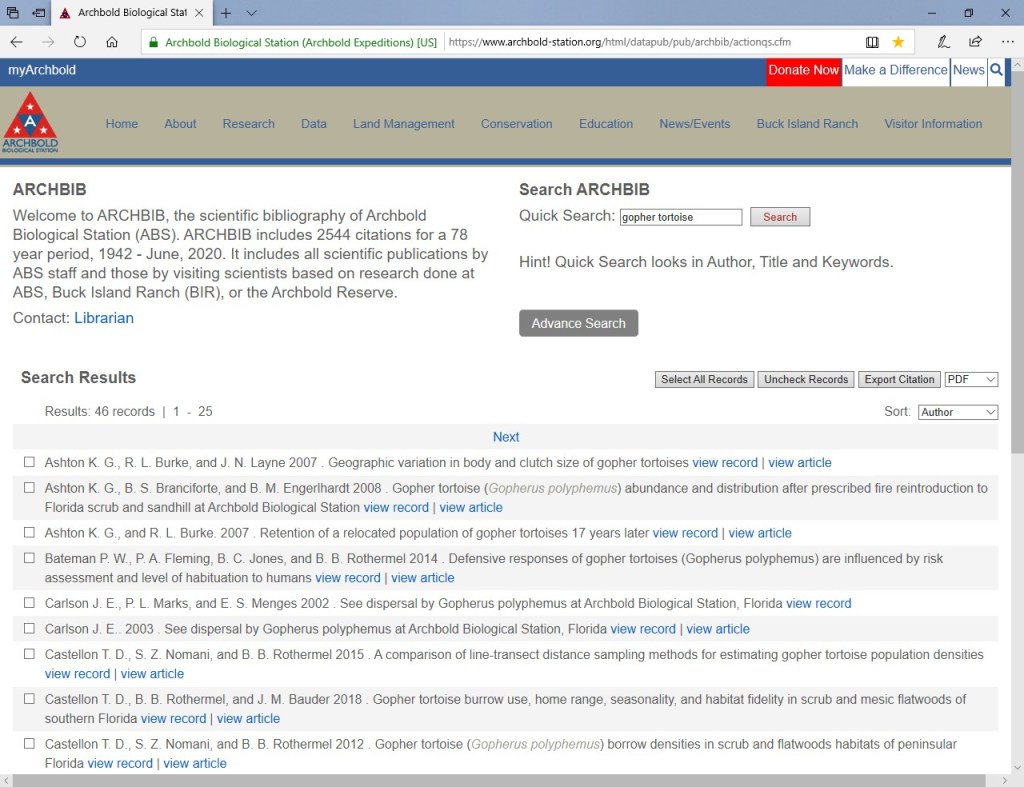1024x787 pixels.
Task: Click the Quick Search text field
Action: coord(680,217)
